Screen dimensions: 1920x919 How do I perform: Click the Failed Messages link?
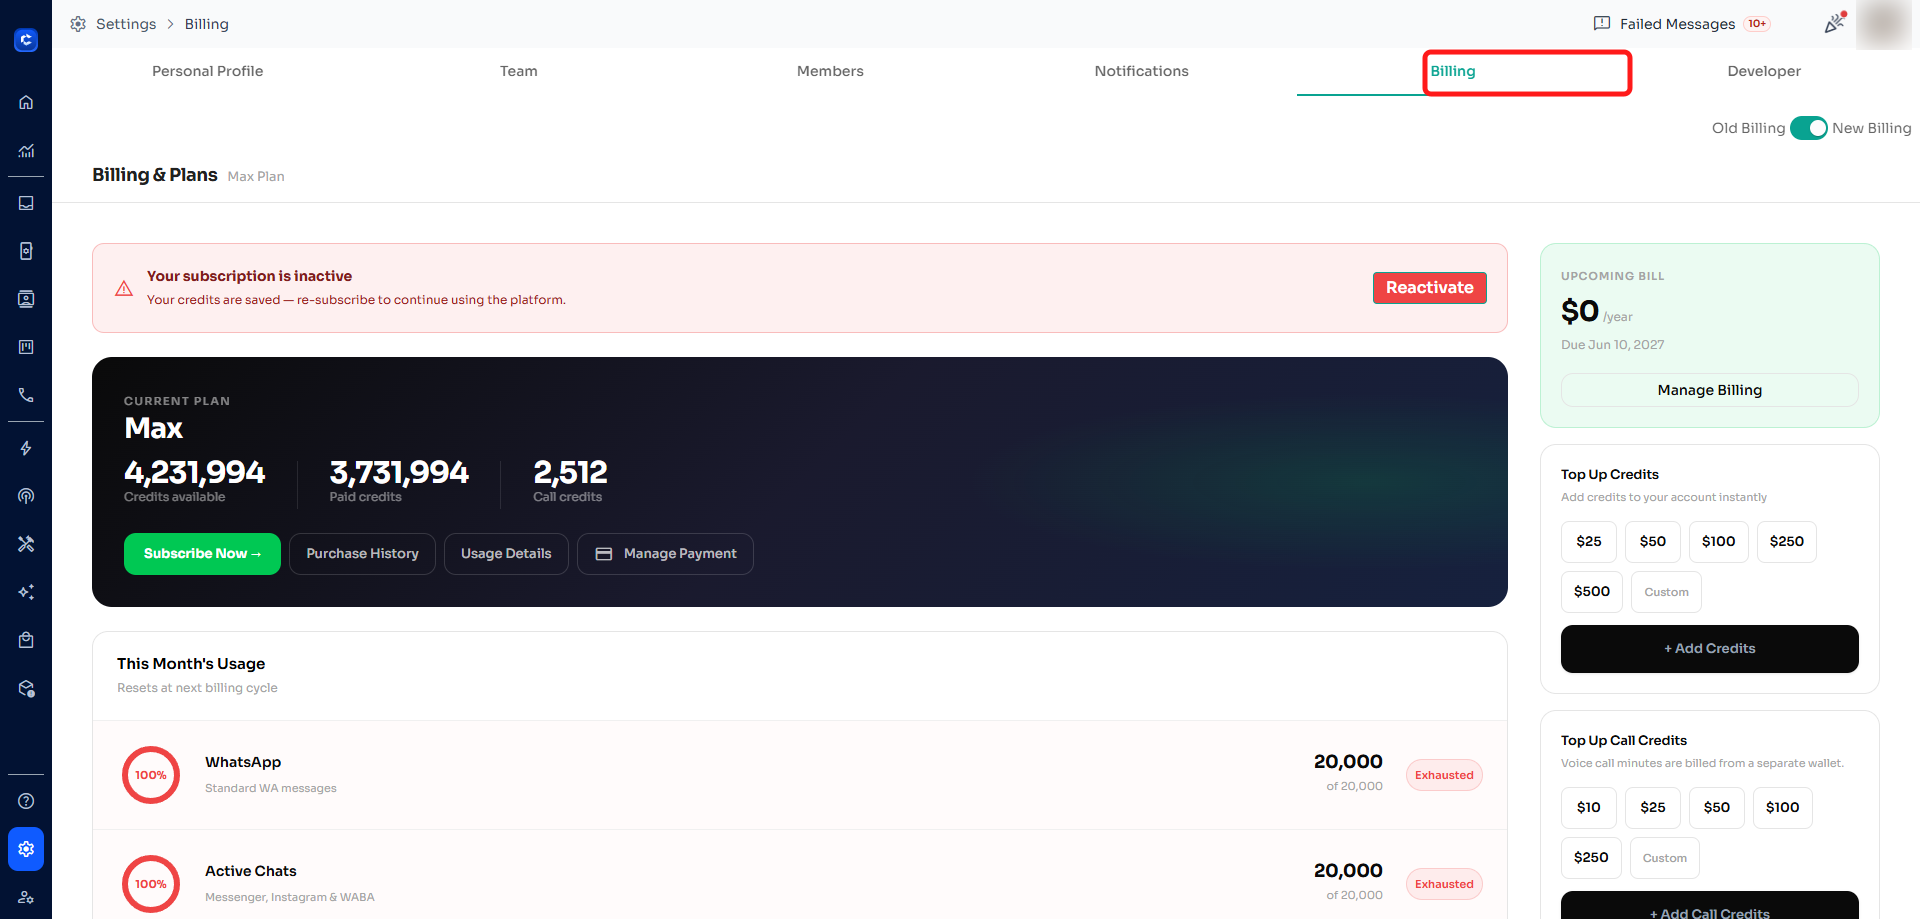tap(1677, 24)
